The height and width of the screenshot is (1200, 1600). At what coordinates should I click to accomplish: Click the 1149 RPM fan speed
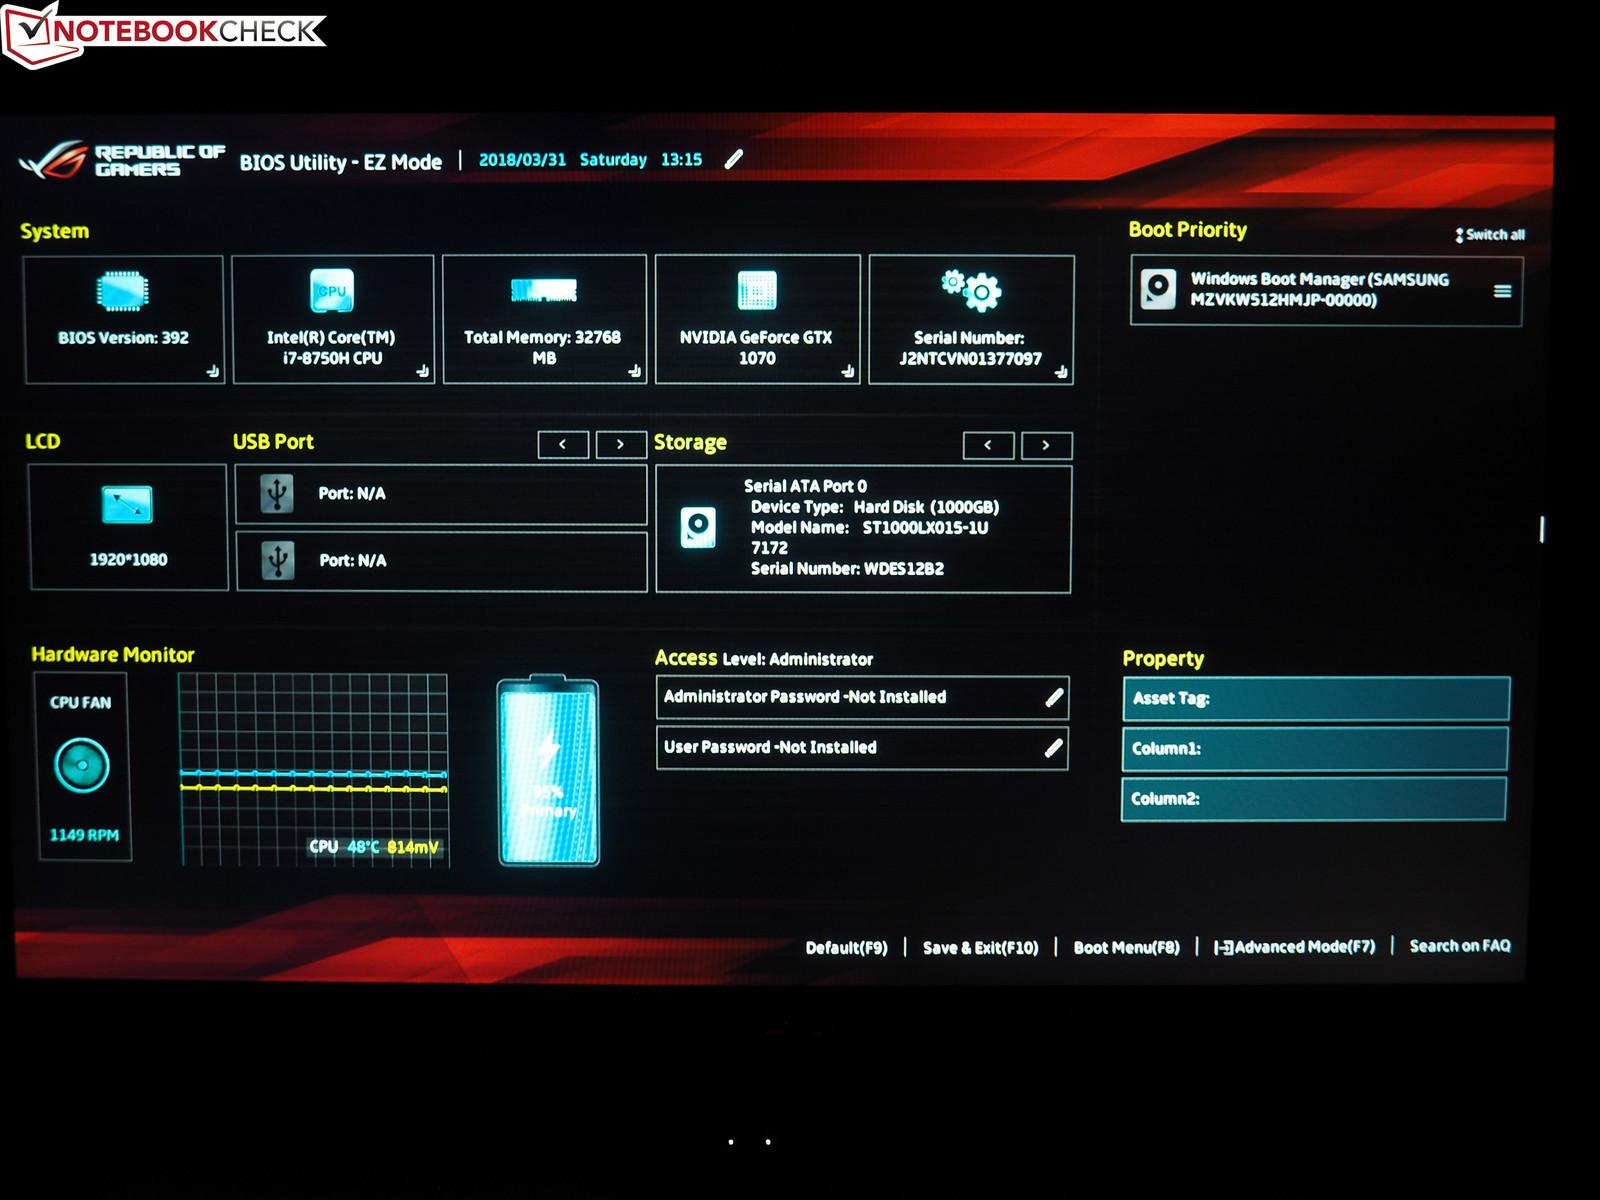[x=84, y=835]
